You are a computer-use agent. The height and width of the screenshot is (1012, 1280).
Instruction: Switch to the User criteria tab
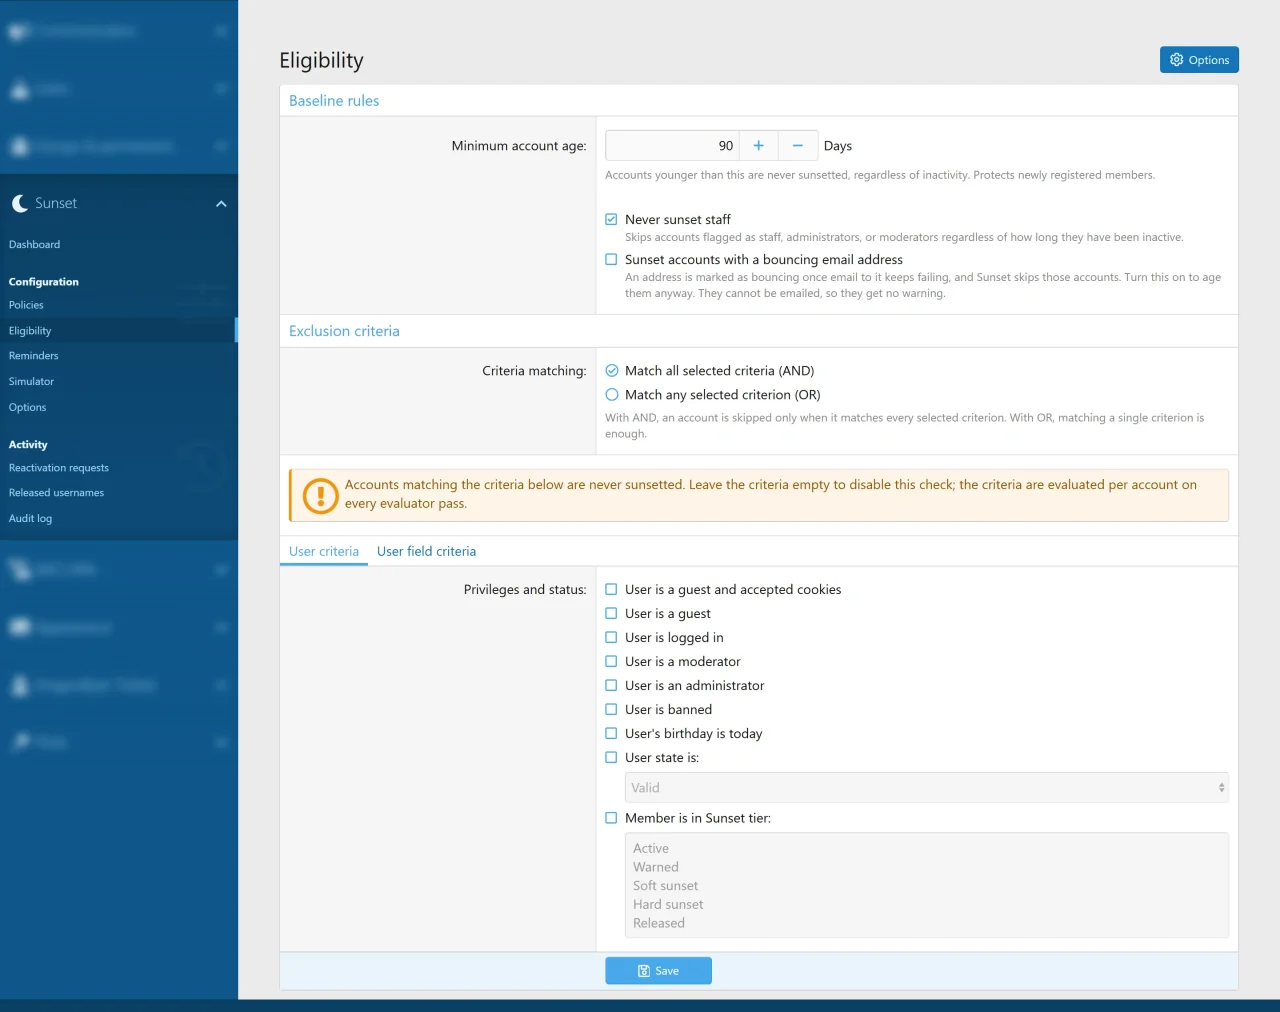pos(324,551)
